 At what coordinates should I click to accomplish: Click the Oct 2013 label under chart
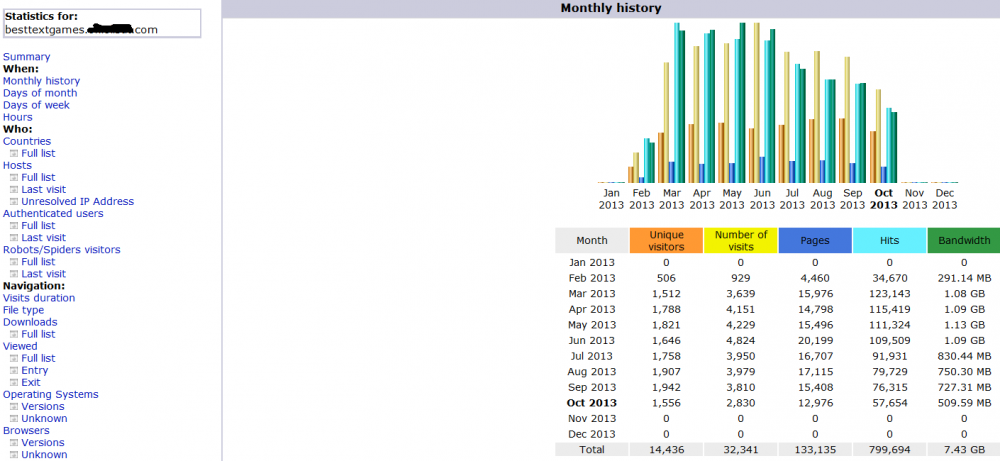[x=884, y=199]
